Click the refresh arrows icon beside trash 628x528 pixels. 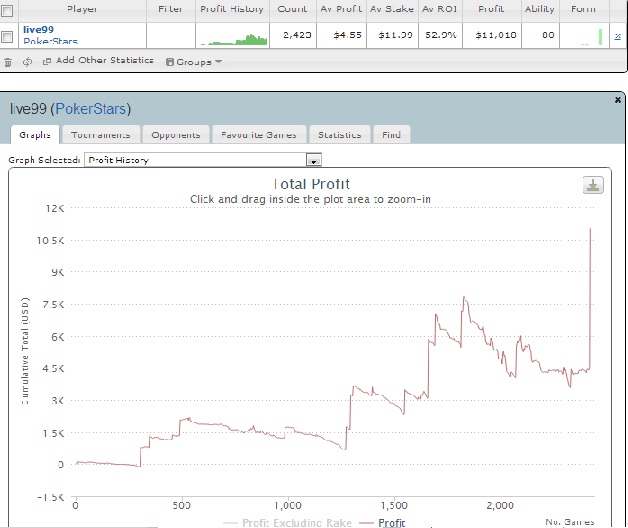pos(27,62)
